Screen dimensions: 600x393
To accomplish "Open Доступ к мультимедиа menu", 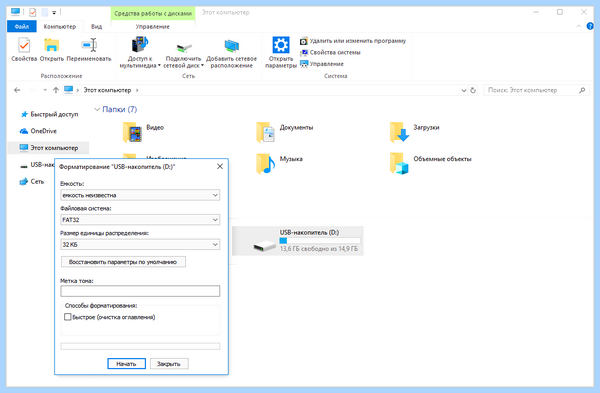I will pos(140,52).
